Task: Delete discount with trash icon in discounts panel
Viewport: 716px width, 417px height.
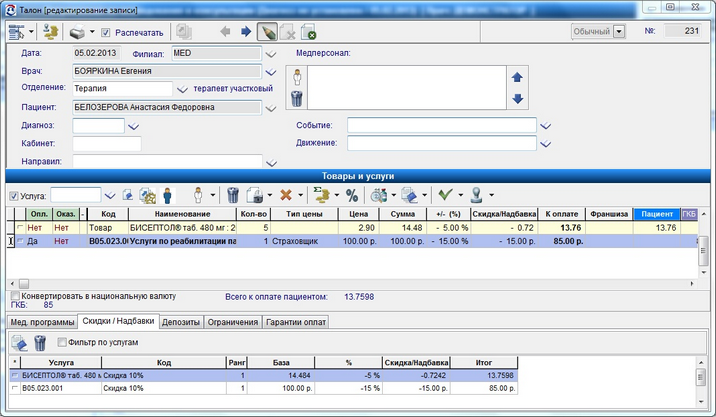Action: [40, 343]
